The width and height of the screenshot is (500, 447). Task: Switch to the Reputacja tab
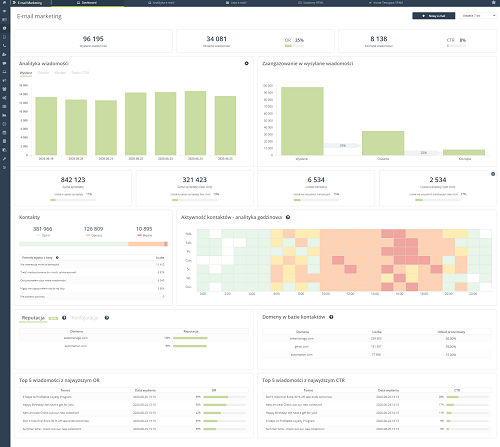[33, 318]
